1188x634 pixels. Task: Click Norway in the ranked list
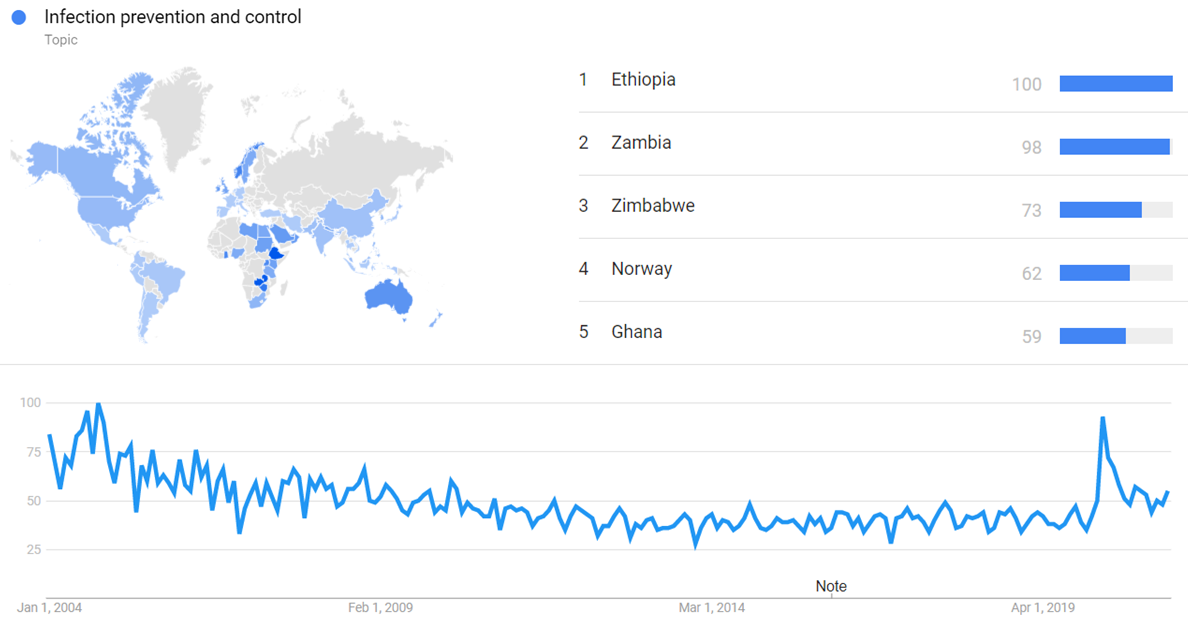[x=642, y=269]
